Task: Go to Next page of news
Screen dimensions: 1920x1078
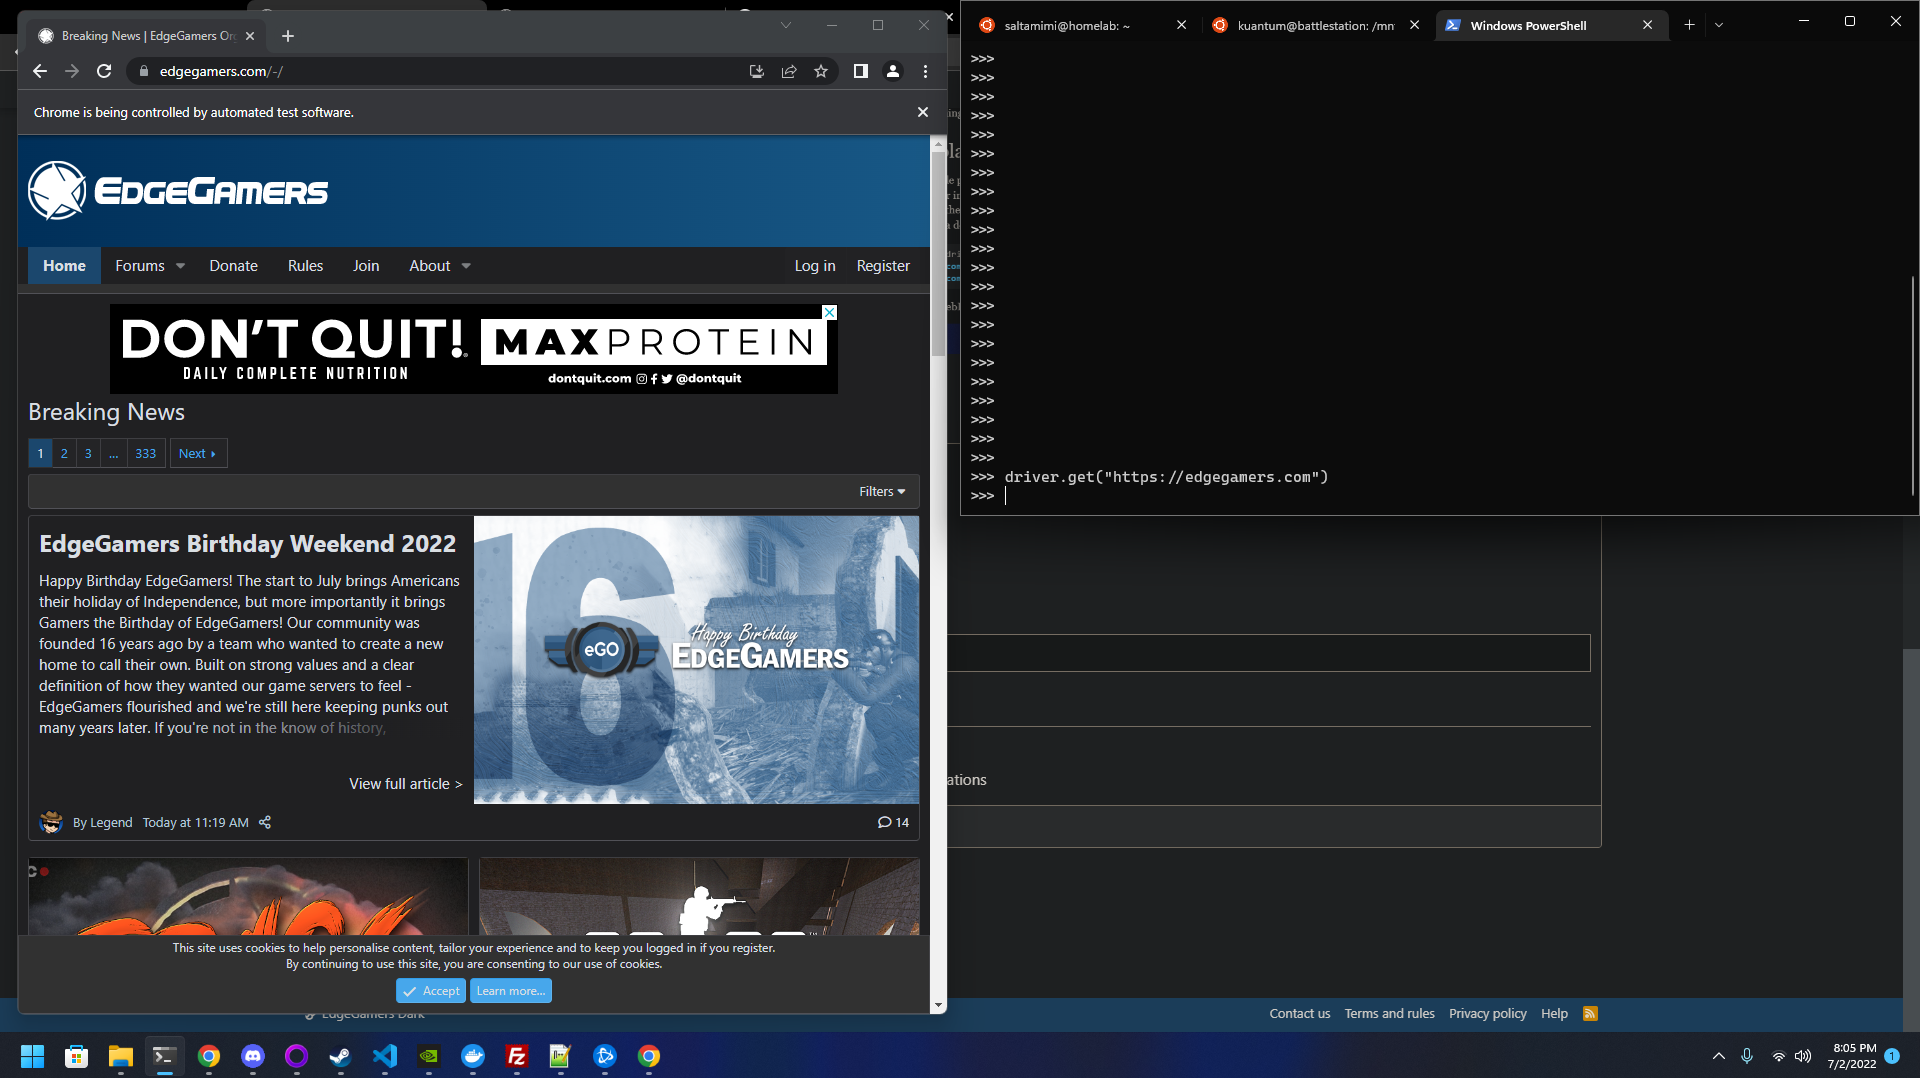Action: [198, 453]
